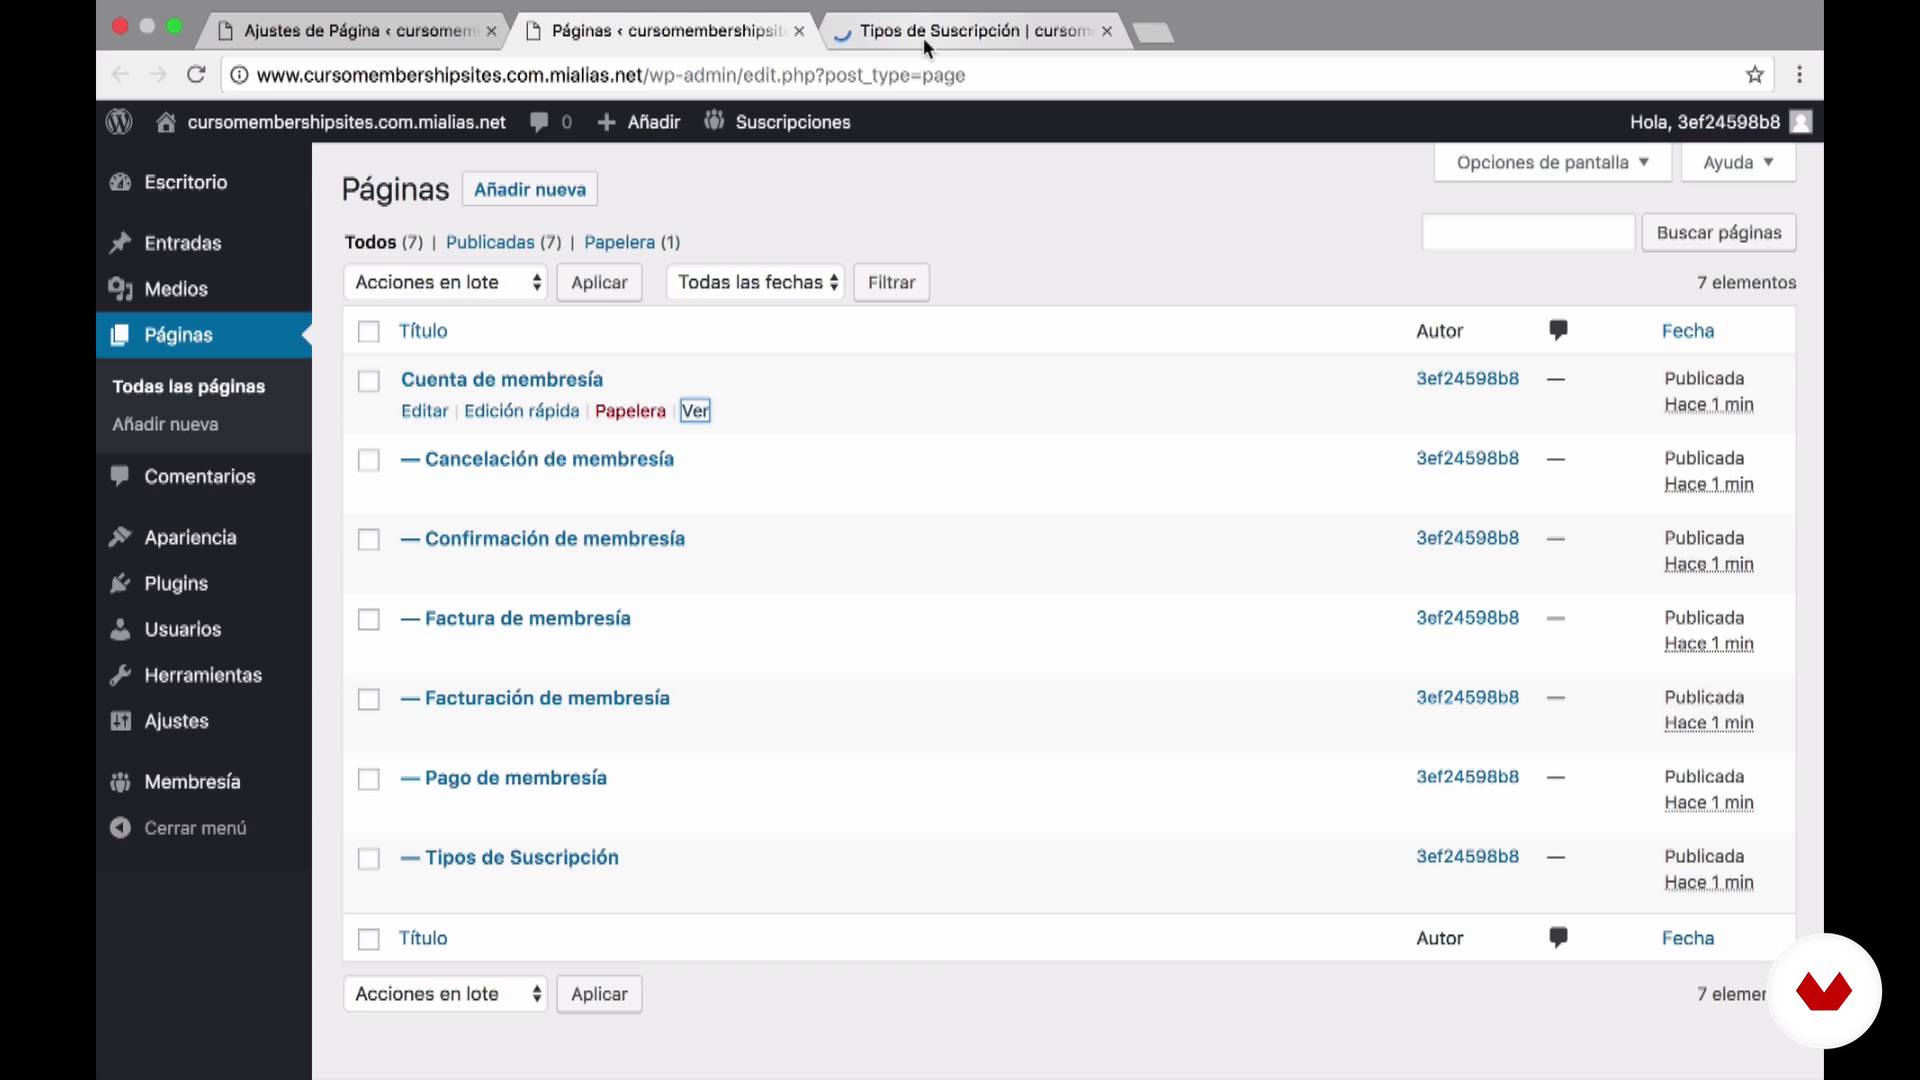Filter by Publicadas pages
Viewport: 1920px width, 1080px height.
tap(490, 242)
